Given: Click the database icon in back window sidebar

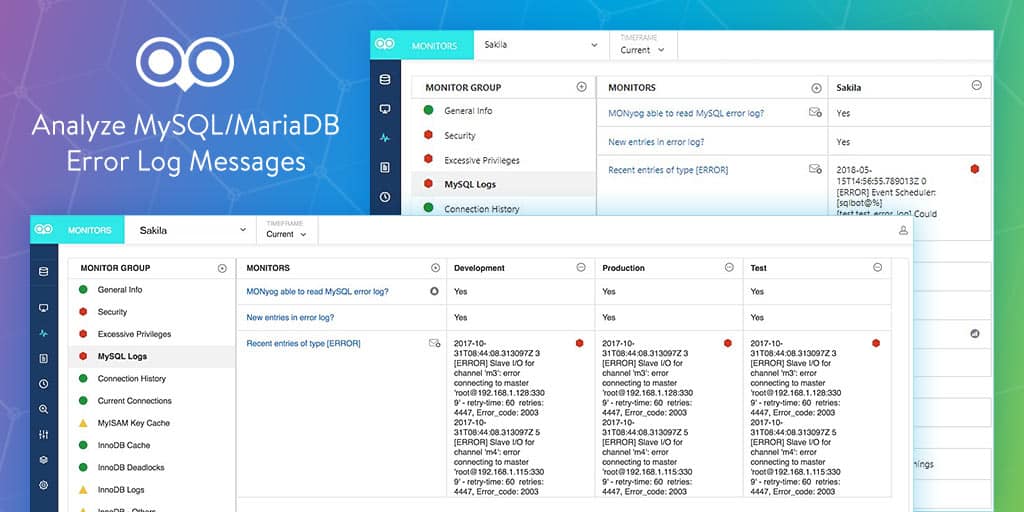Looking at the screenshot, I should click(x=385, y=80).
